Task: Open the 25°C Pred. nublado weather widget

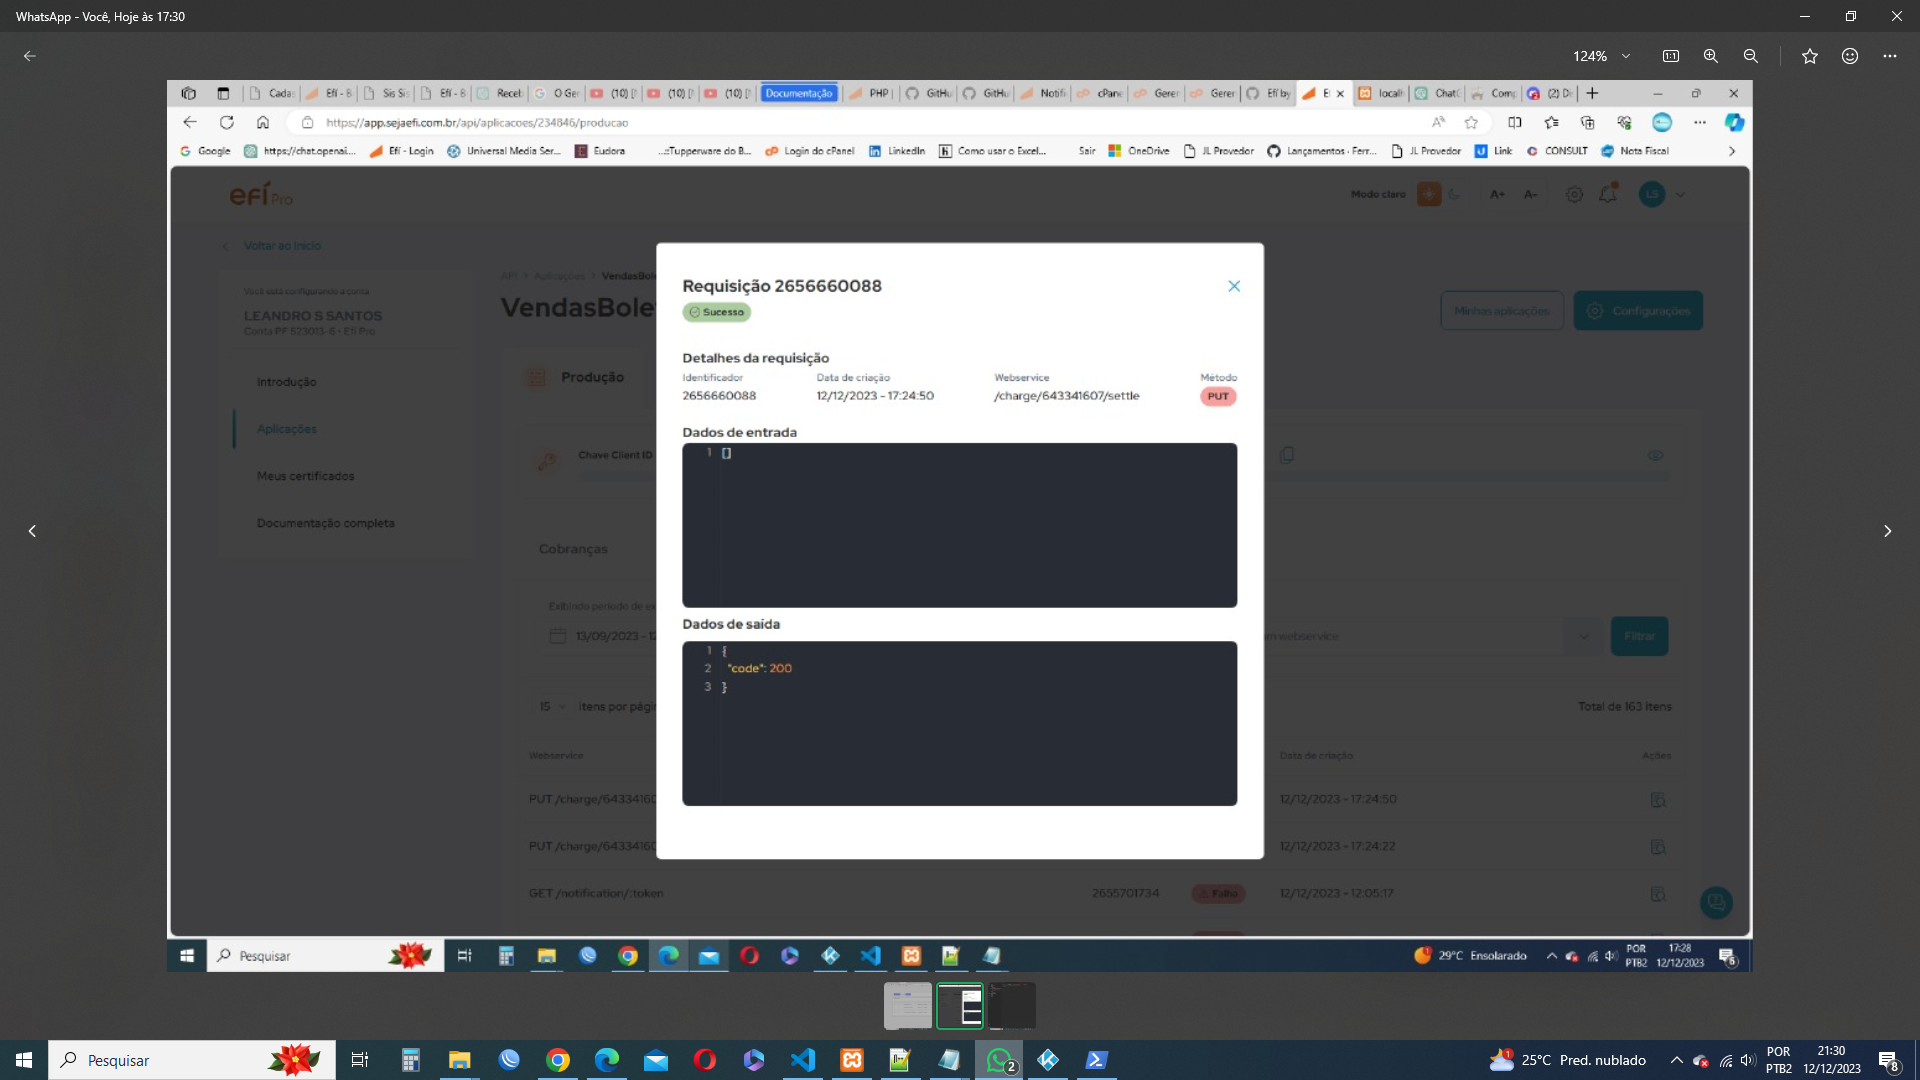Action: click(1567, 1060)
